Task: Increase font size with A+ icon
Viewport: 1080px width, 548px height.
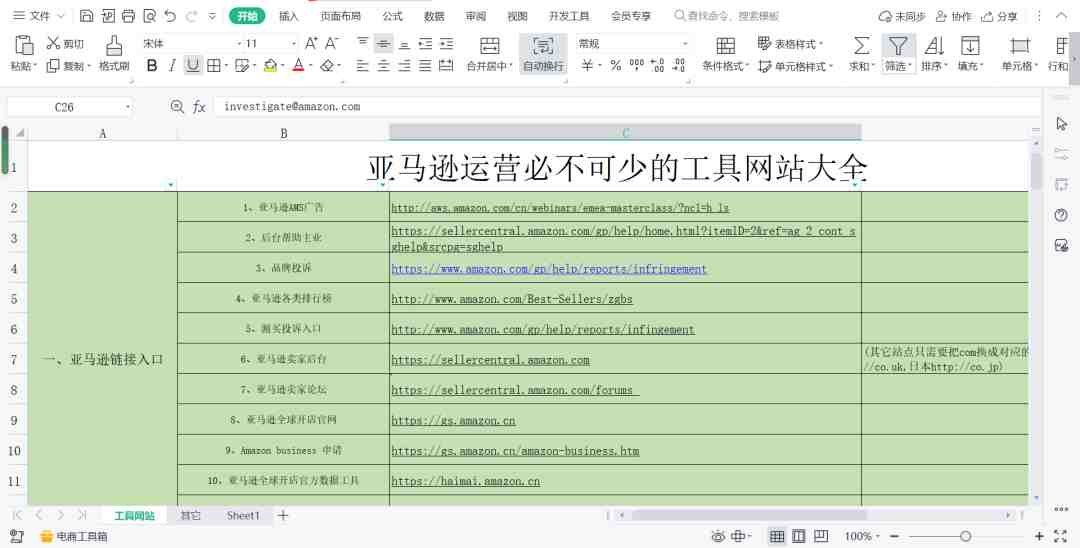Action: point(311,43)
